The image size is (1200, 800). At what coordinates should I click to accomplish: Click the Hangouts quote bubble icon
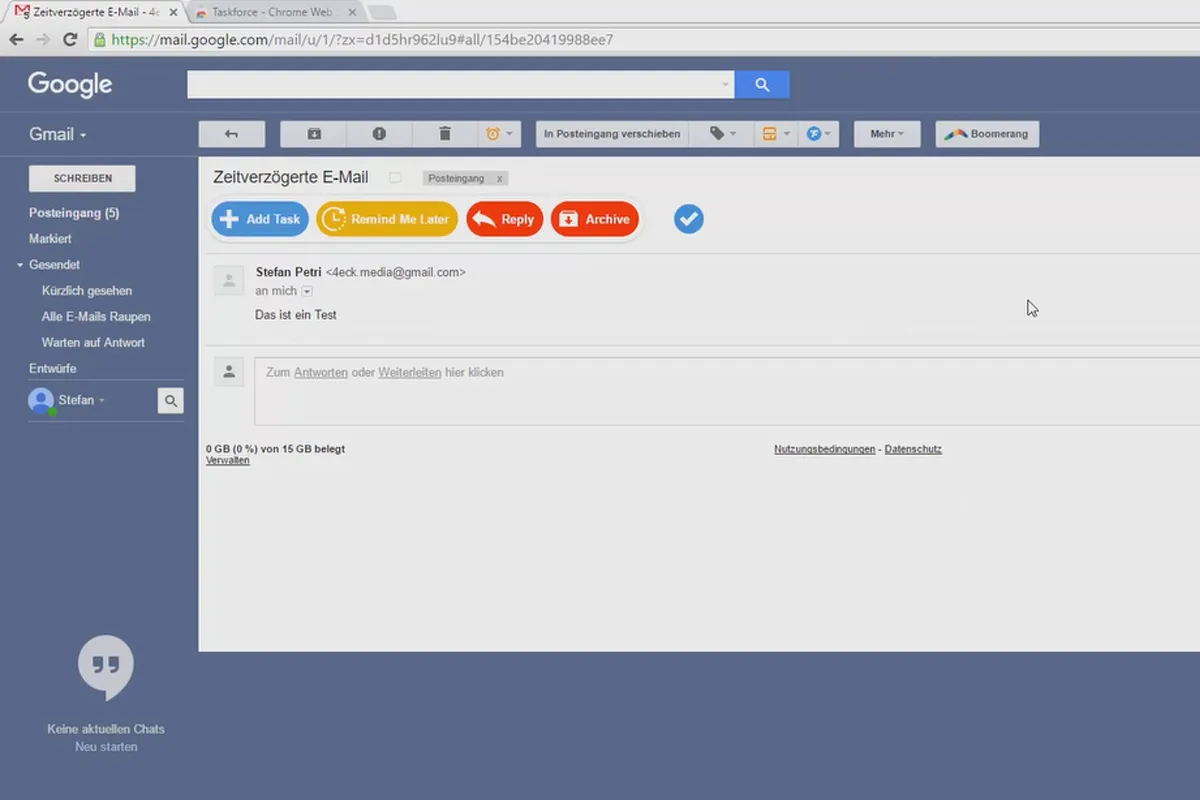pyautogui.click(x=105, y=667)
